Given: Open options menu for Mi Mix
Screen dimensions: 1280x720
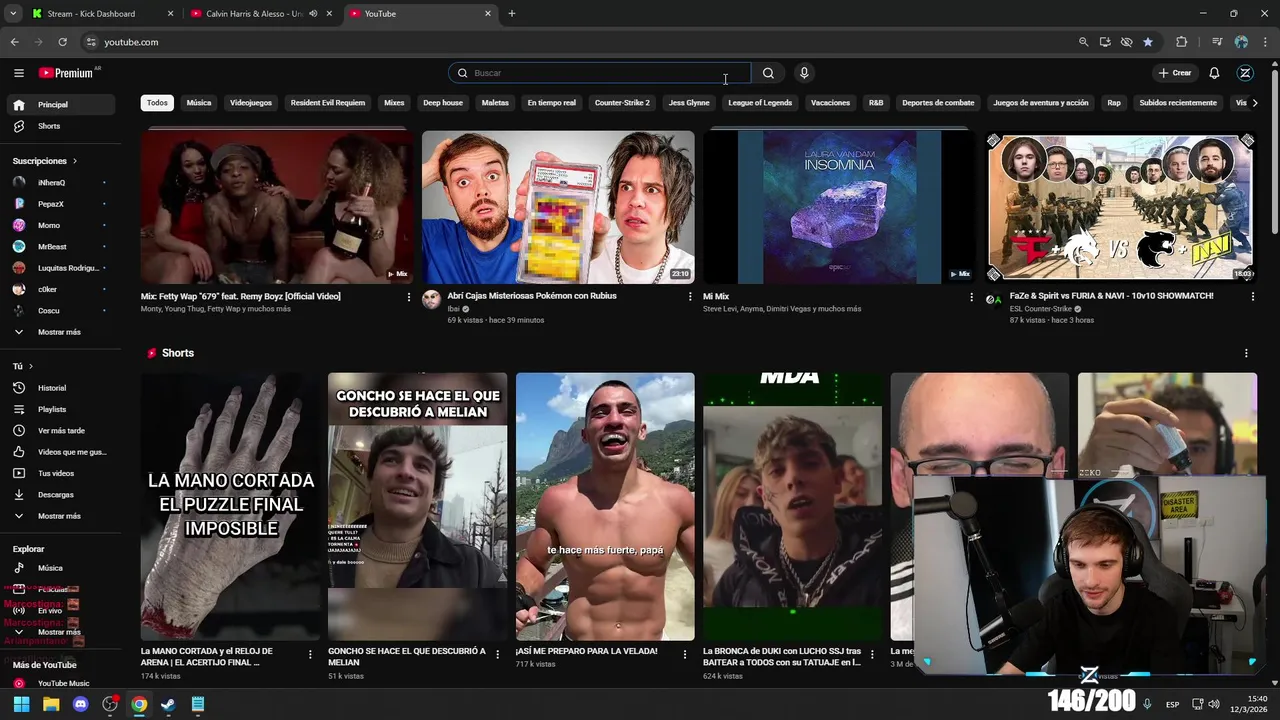Looking at the screenshot, I should pyautogui.click(x=971, y=297).
